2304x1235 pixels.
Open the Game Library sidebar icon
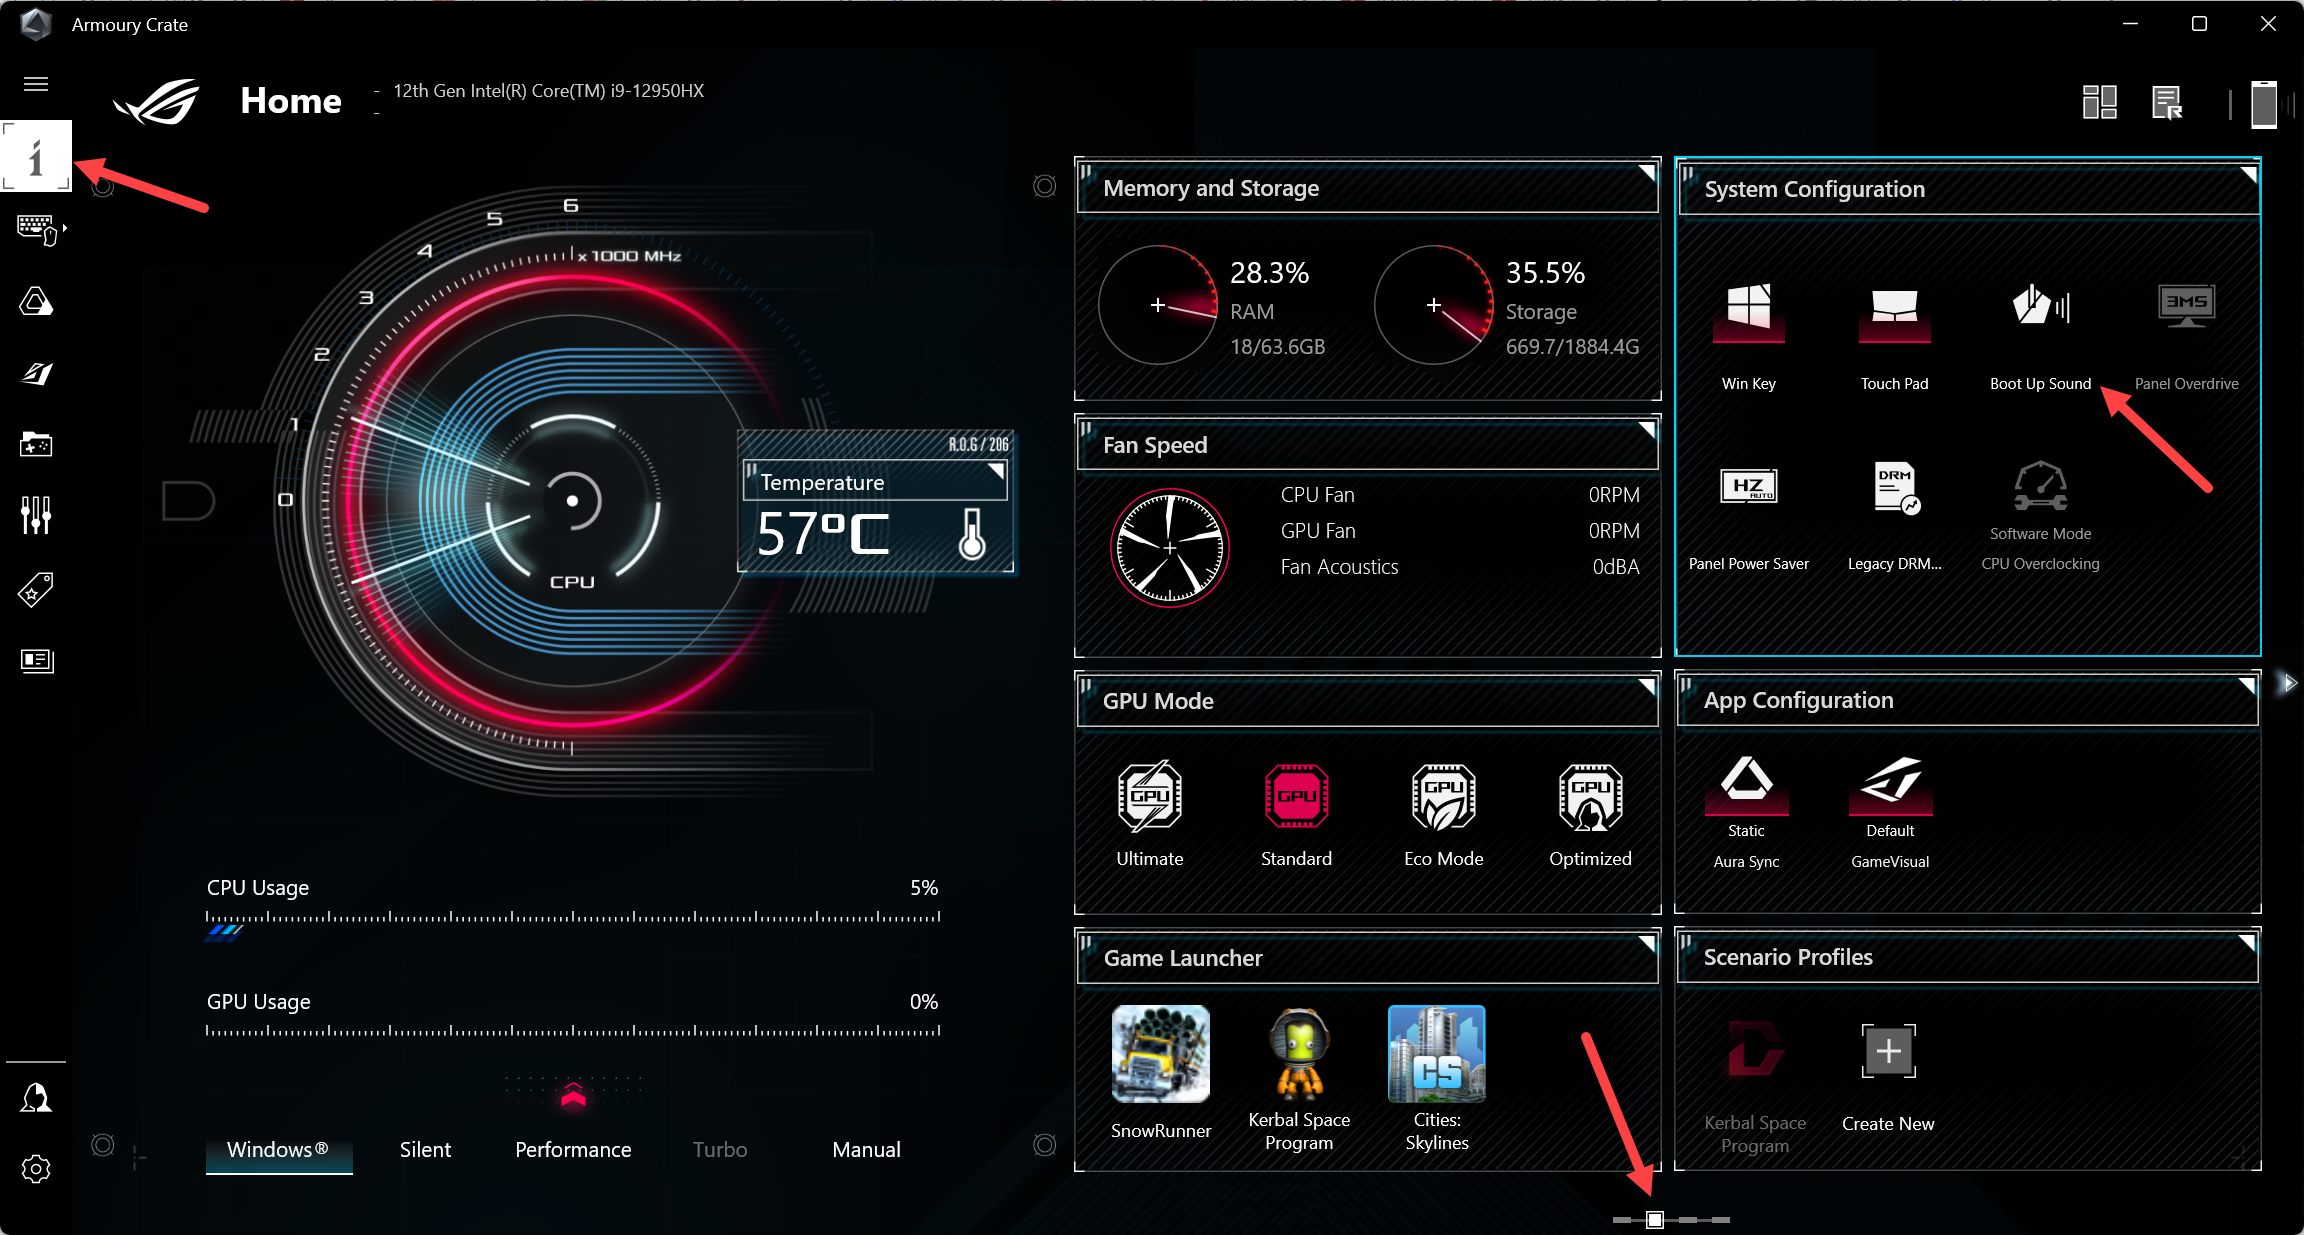click(36, 444)
